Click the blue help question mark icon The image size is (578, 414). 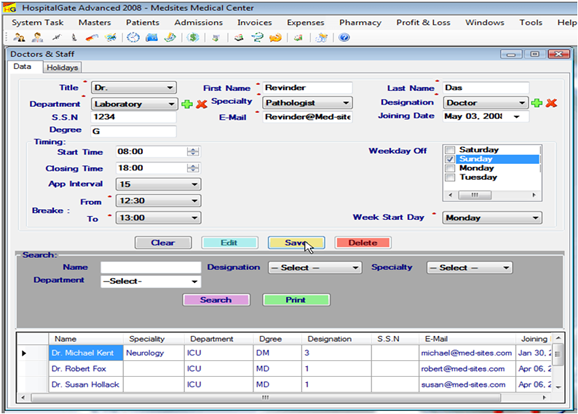[x=344, y=38]
